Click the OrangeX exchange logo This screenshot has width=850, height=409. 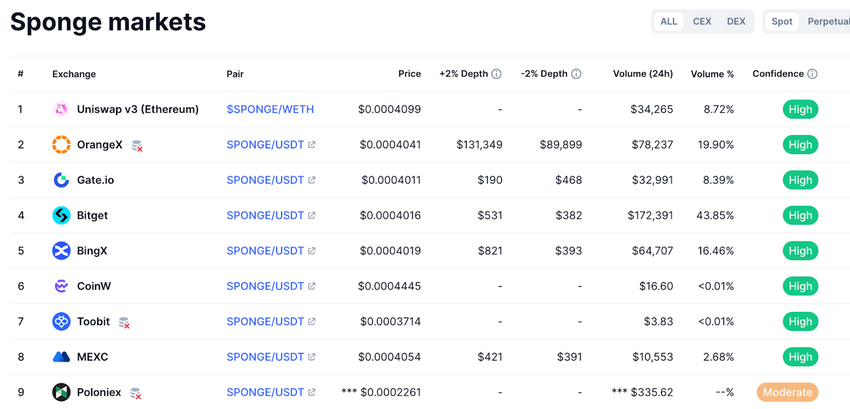point(61,145)
